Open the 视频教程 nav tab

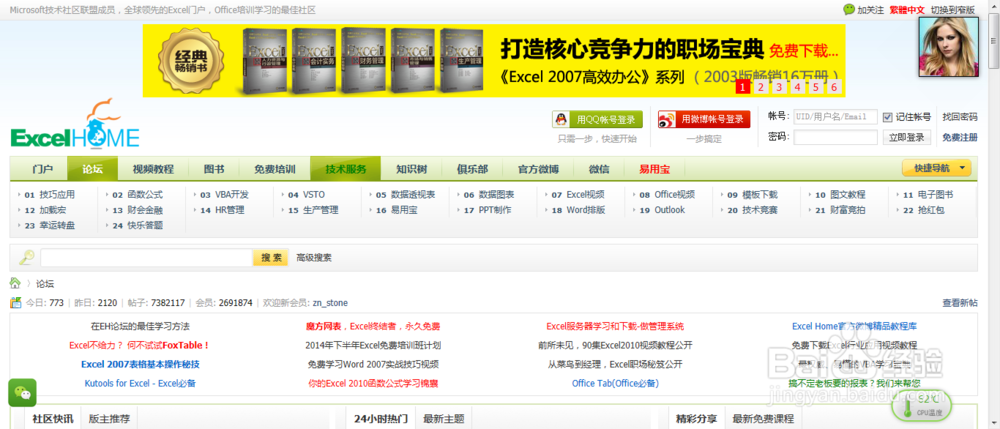coord(153,169)
